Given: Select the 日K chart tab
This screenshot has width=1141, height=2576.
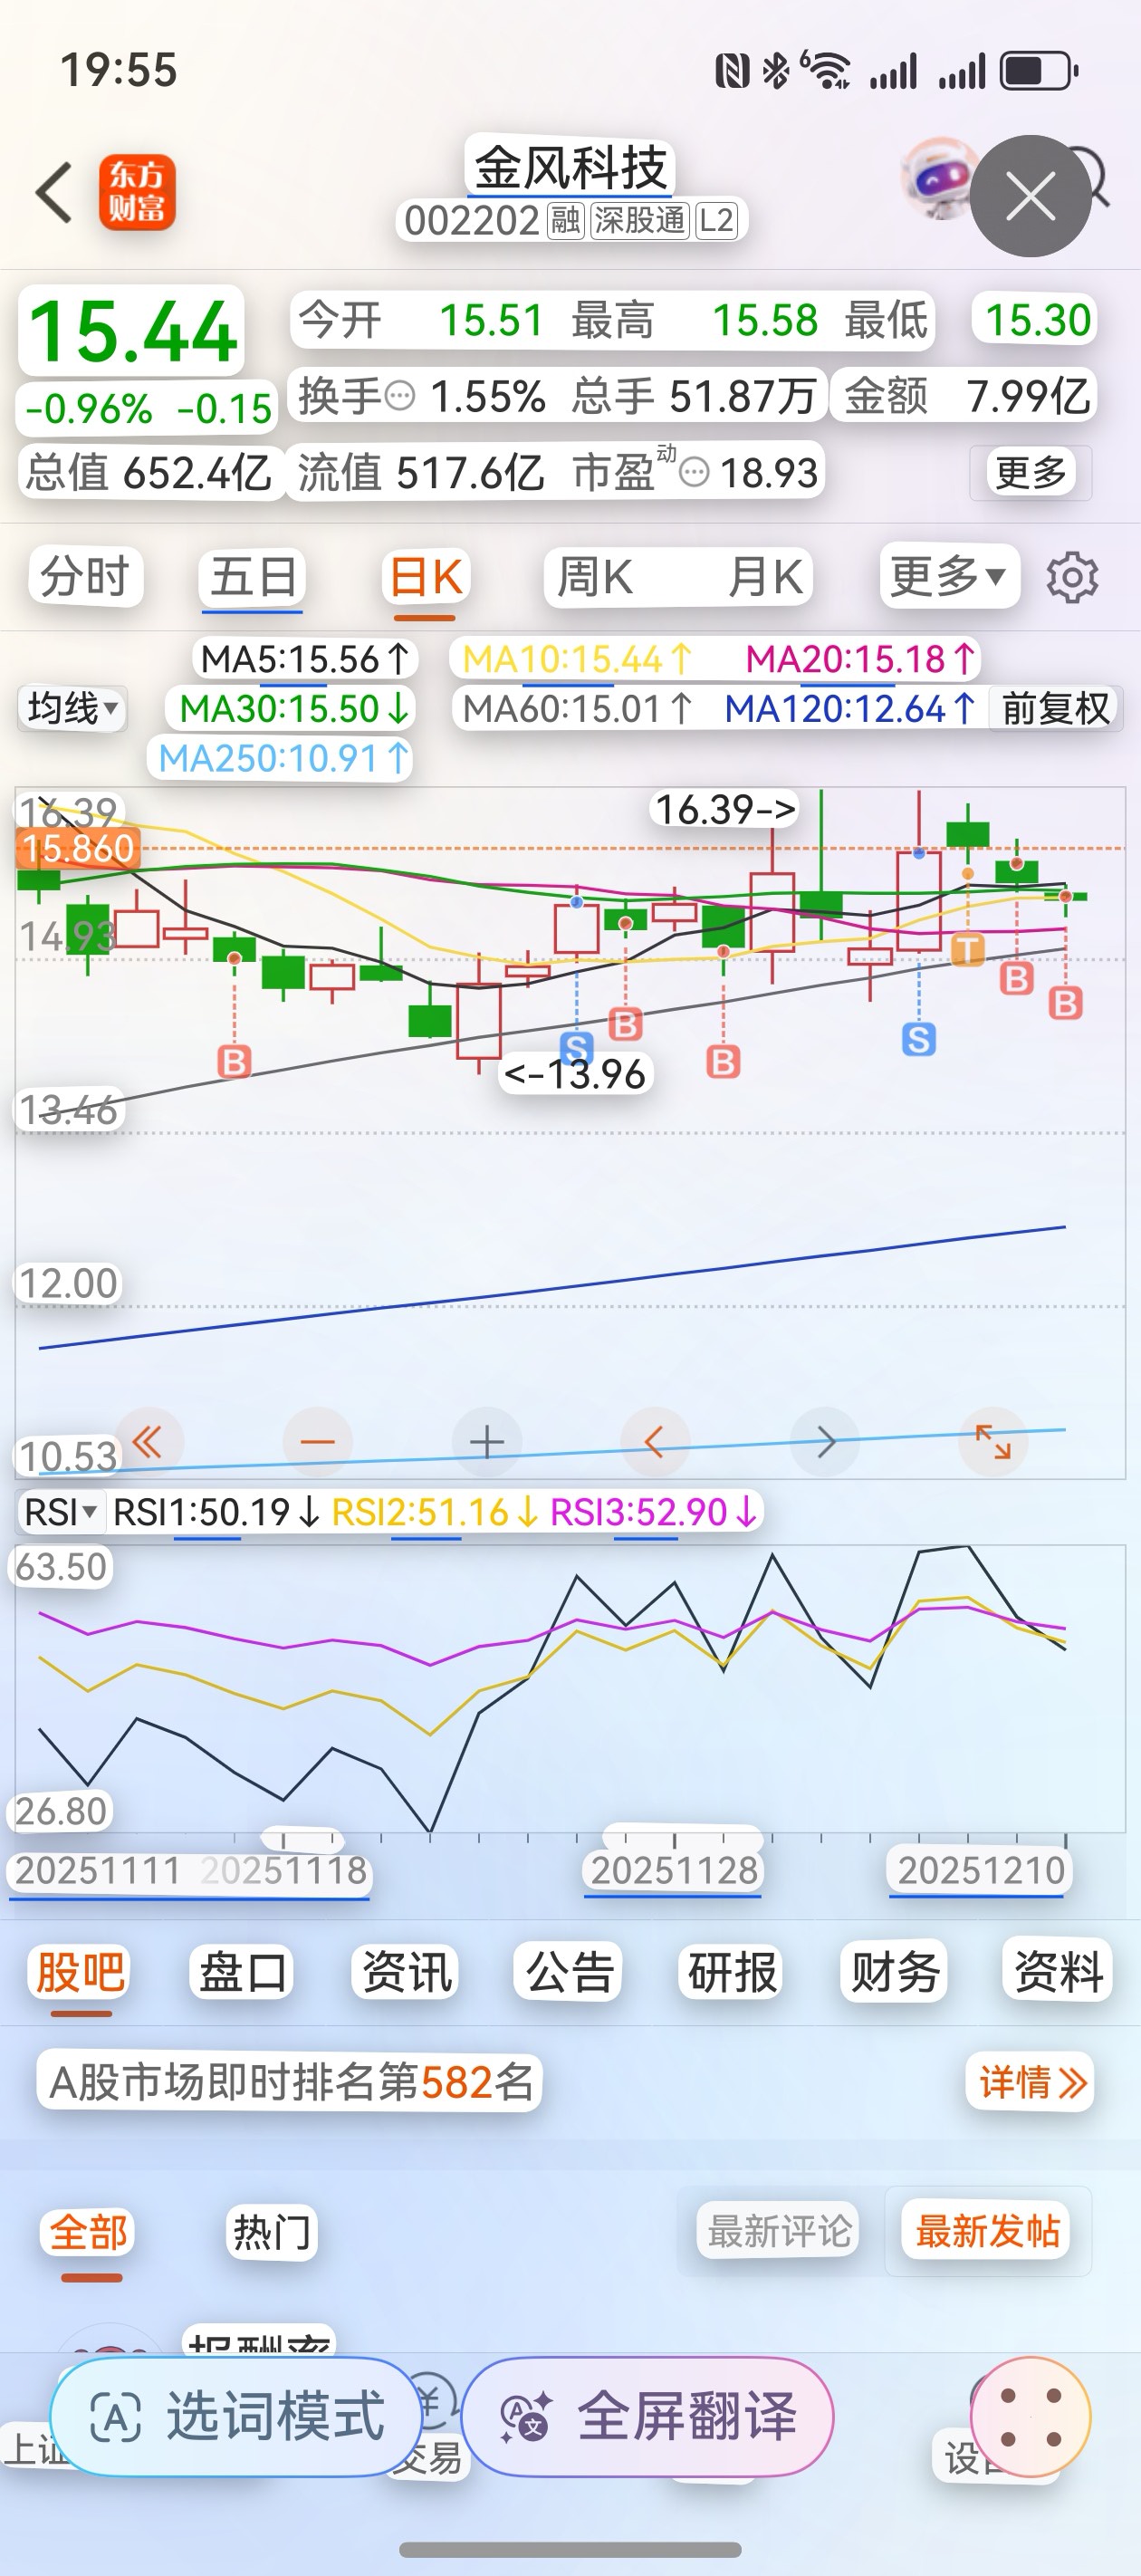Looking at the screenshot, I should [425, 577].
